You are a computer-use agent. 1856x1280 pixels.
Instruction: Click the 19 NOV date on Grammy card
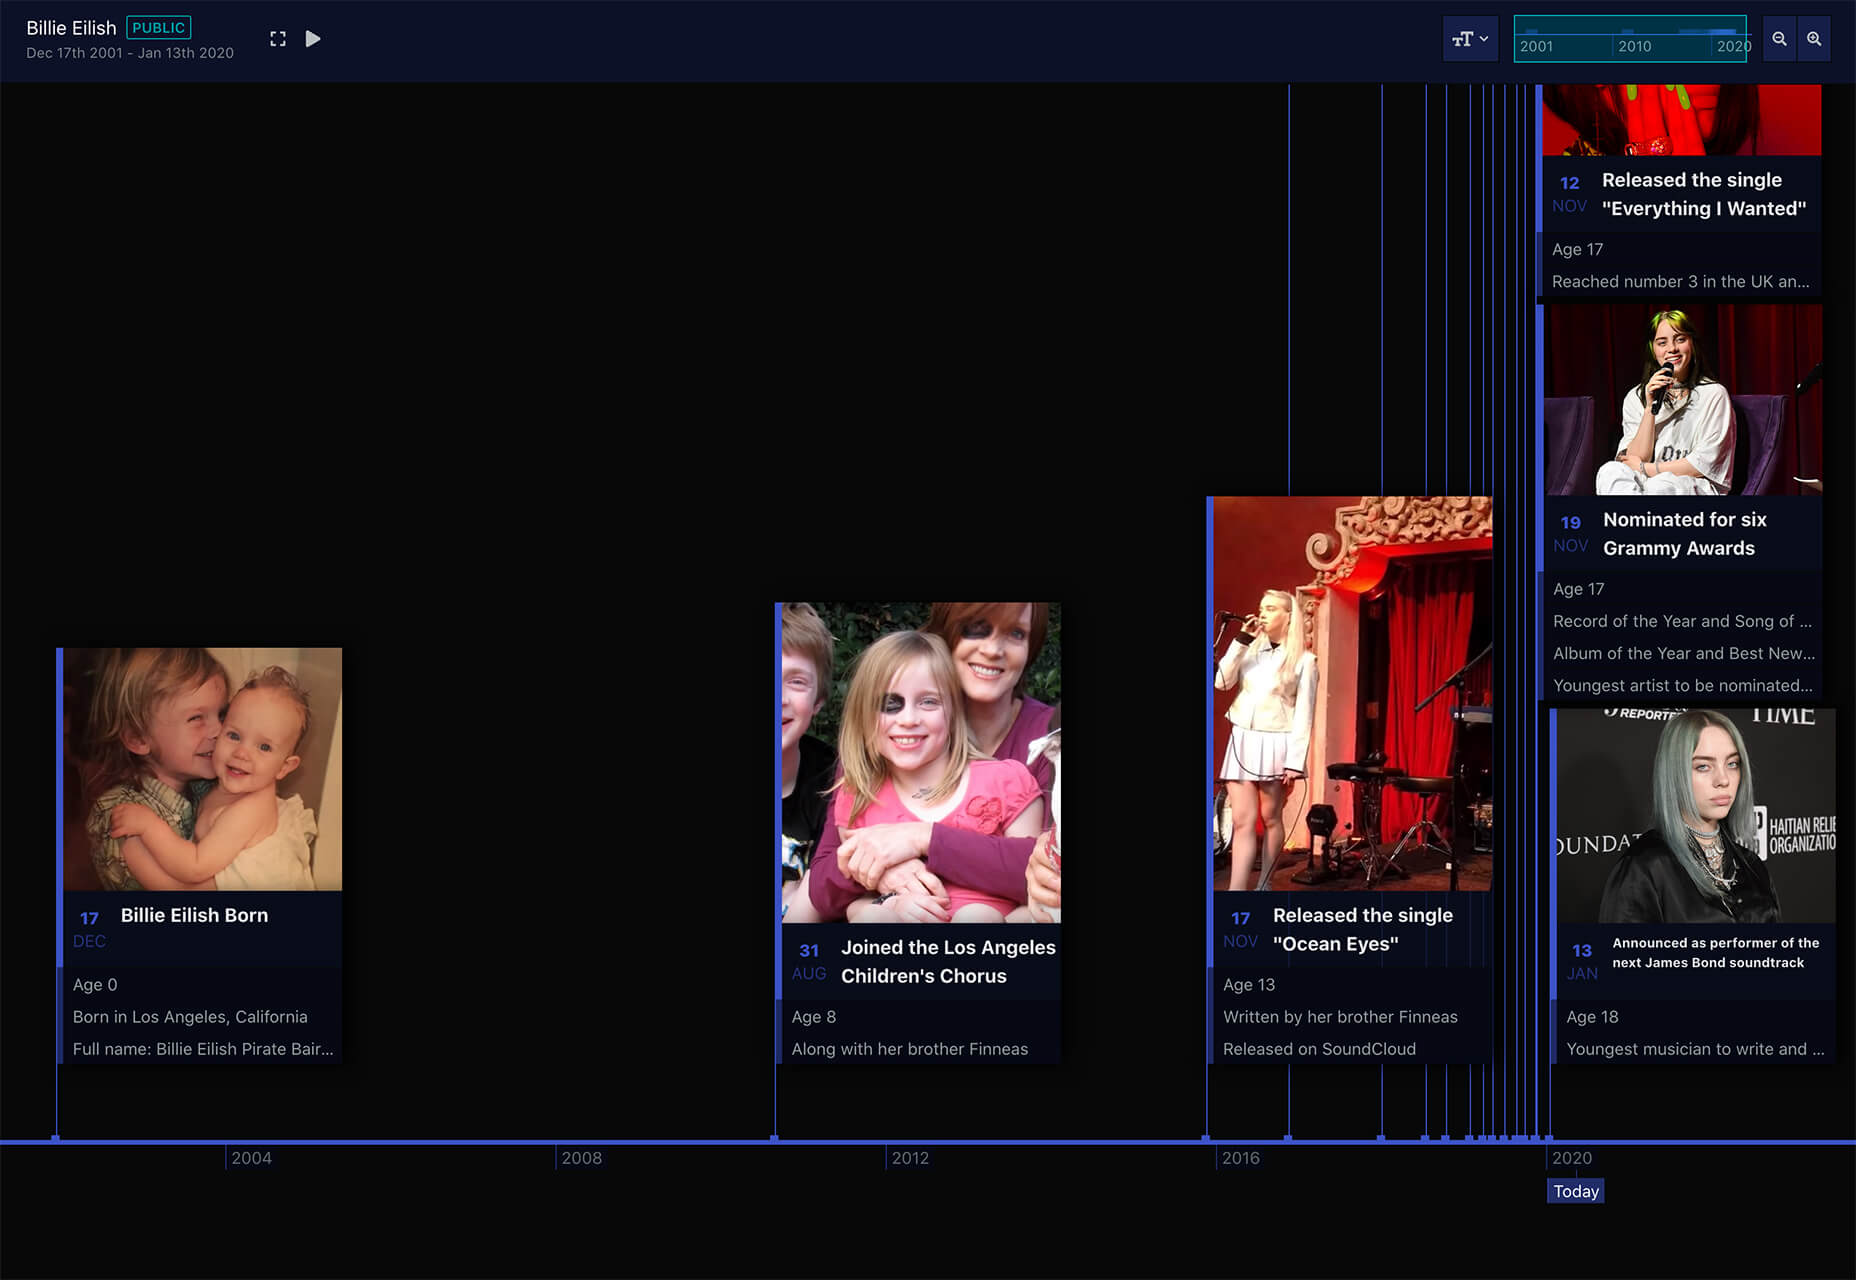tap(1571, 533)
